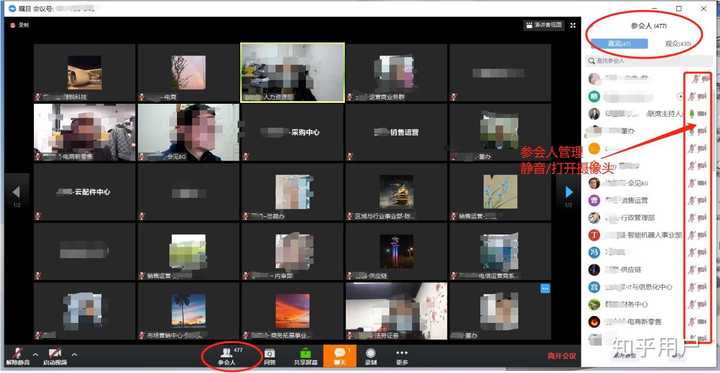
Task: Click the 参会人 (477) panel header
Action: coord(648,26)
